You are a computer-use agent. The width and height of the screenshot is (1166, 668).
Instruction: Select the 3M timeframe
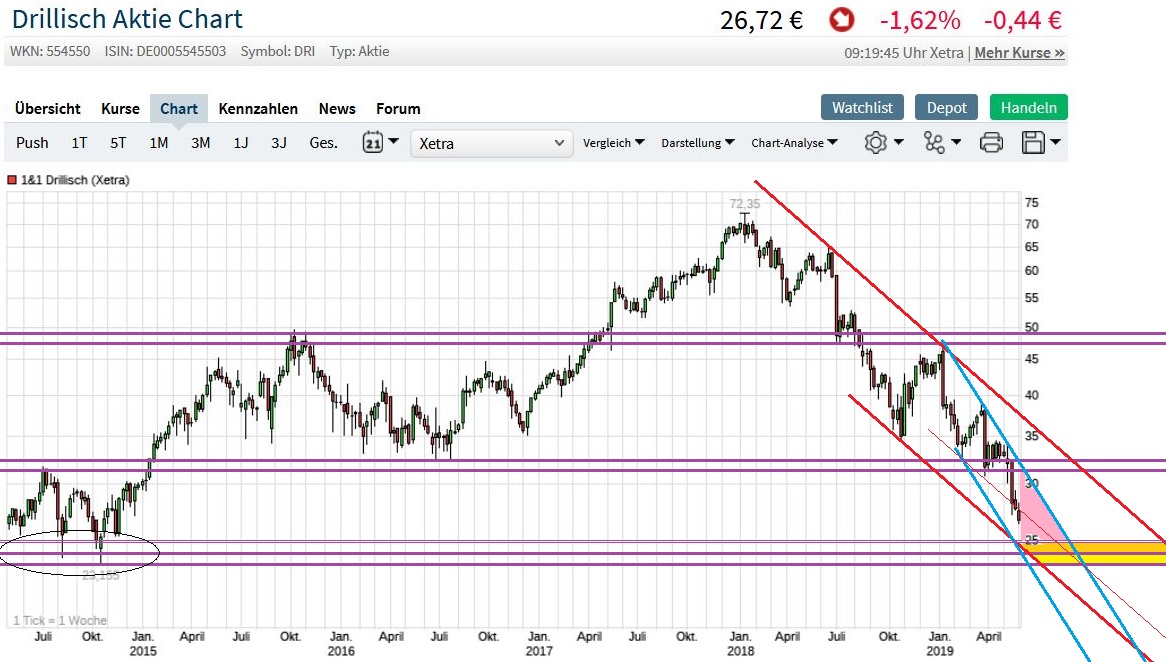point(200,143)
